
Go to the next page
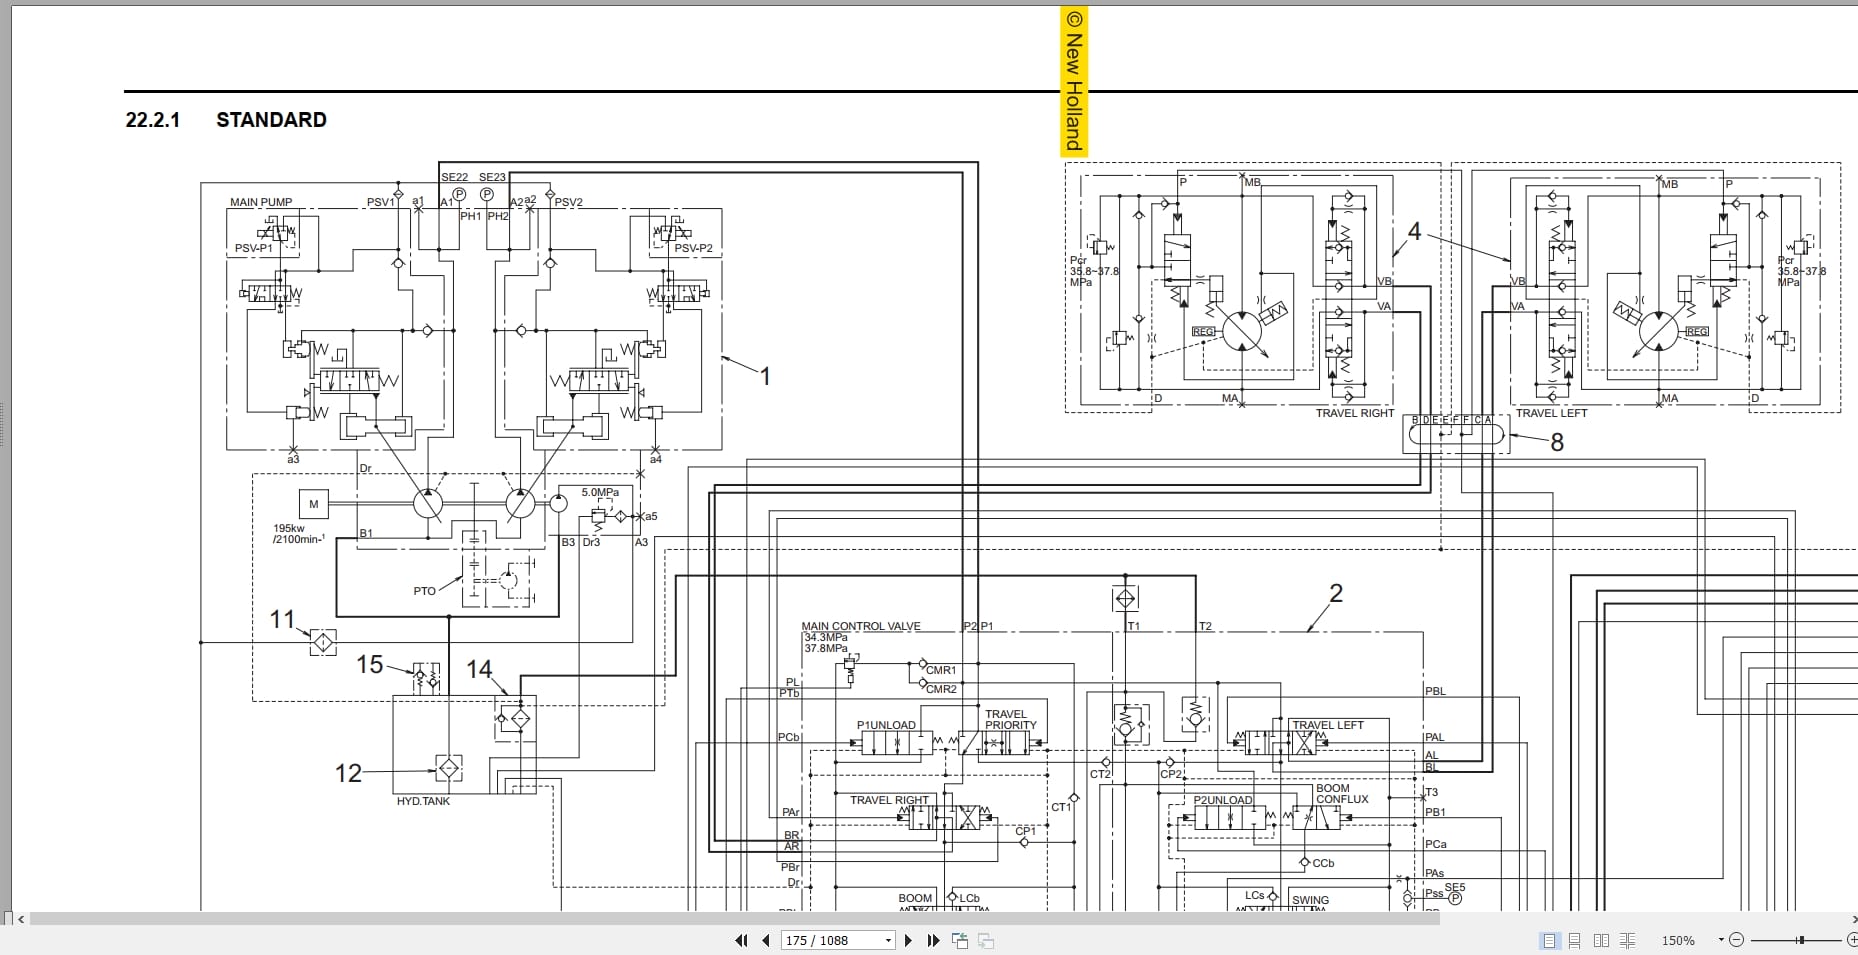tap(908, 940)
